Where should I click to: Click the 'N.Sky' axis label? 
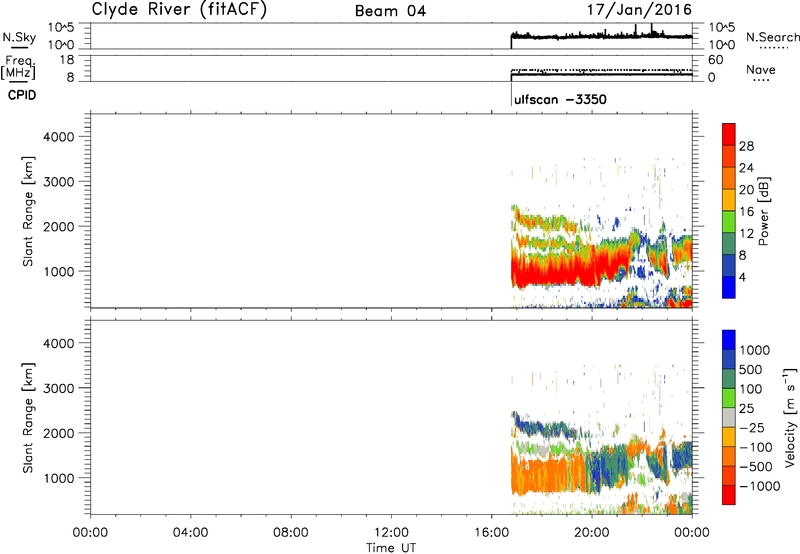pyautogui.click(x=19, y=37)
